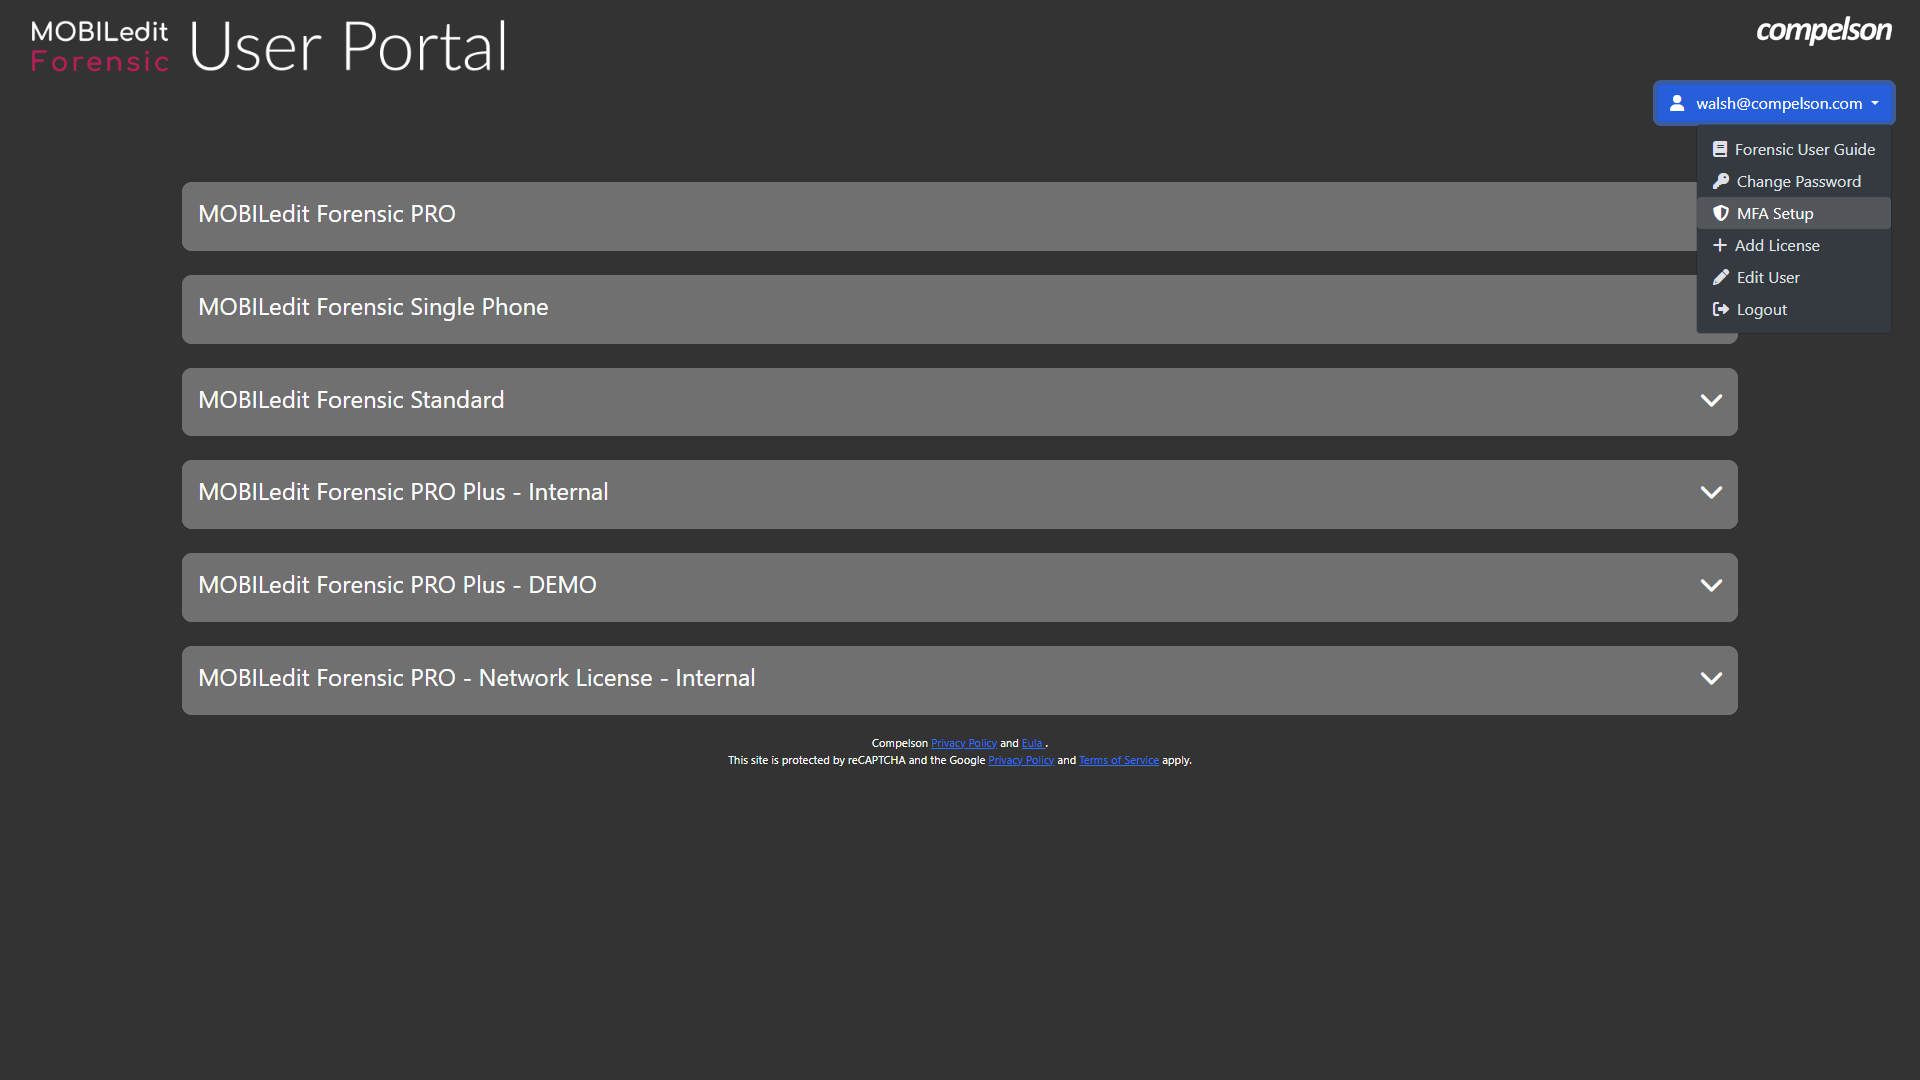Open the Google Privacy Policy link
Image resolution: width=1920 pixels, height=1080 pixels.
[x=1021, y=761]
